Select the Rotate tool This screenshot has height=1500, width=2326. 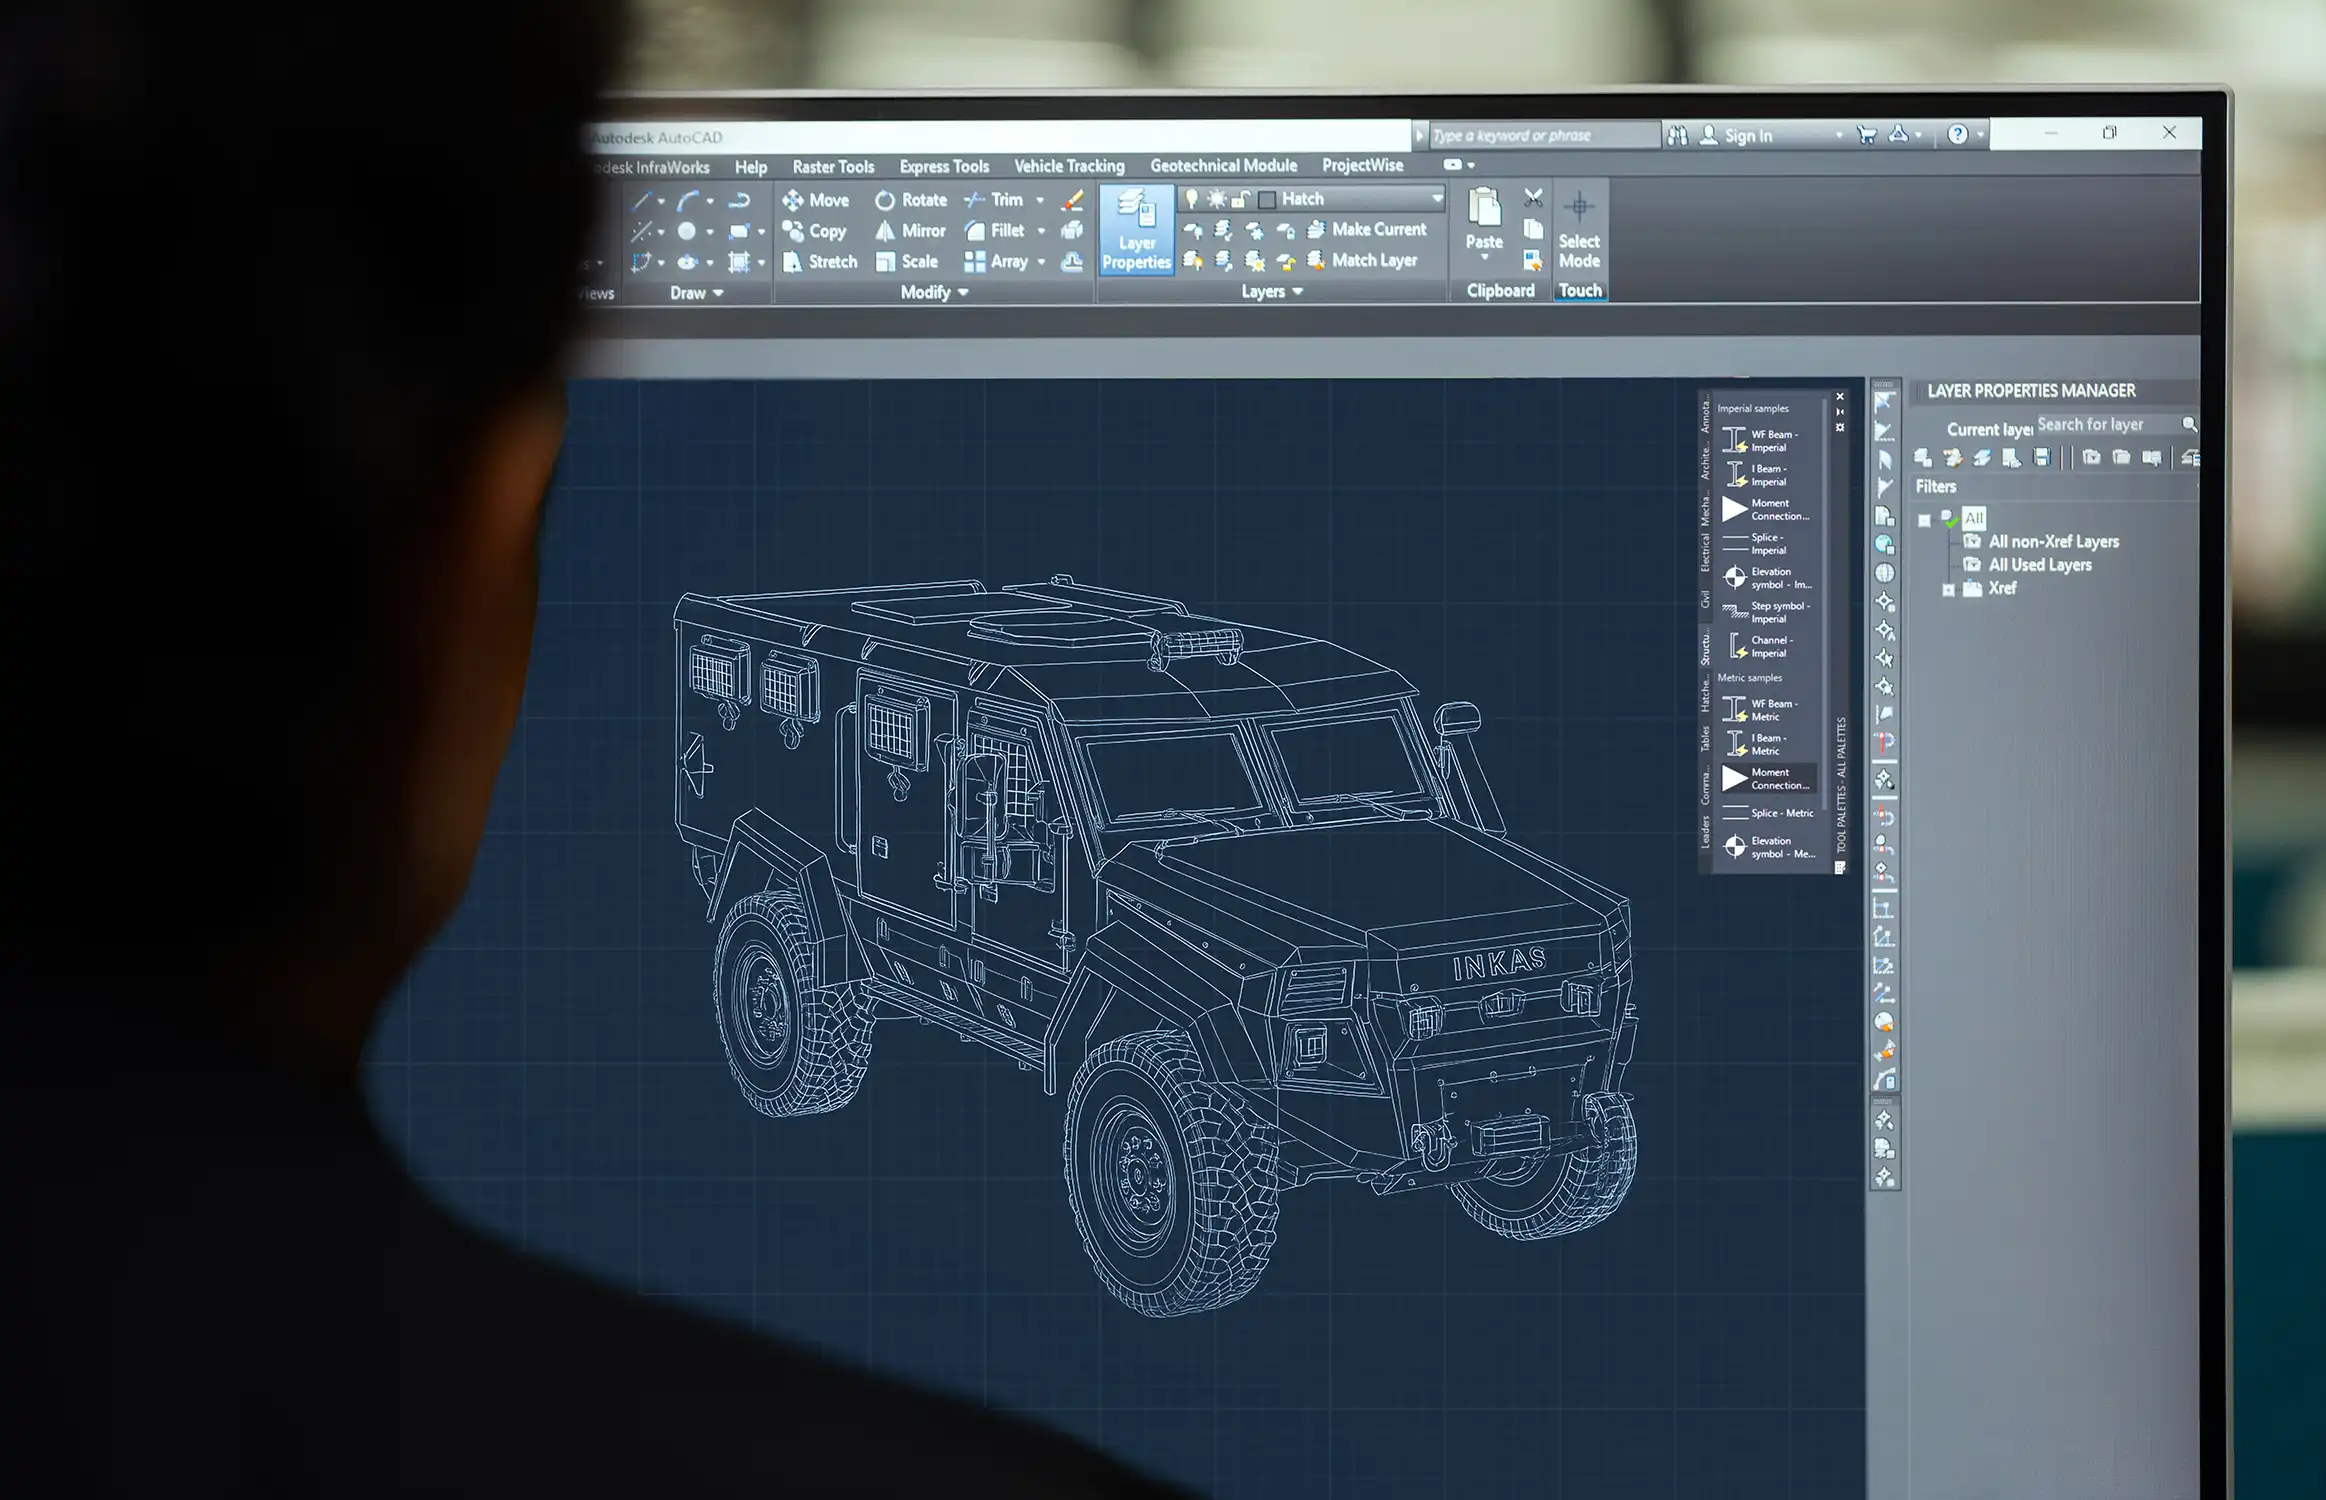click(x=910, y=200)
